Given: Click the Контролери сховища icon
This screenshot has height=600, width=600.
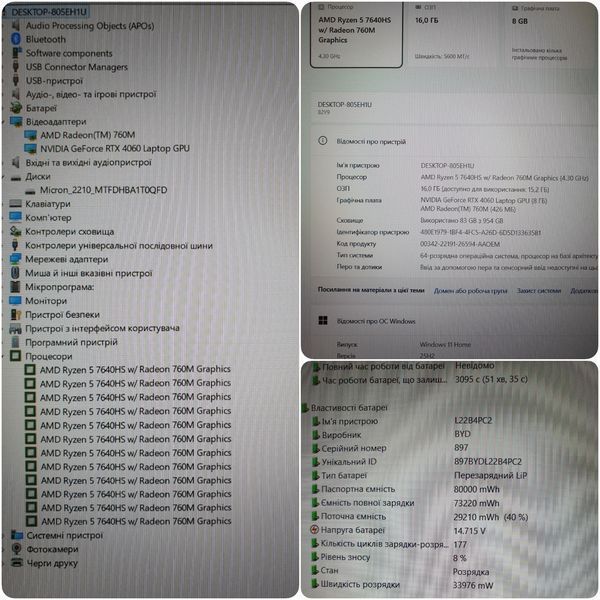Looking at the screenshot, I should 16,232.
